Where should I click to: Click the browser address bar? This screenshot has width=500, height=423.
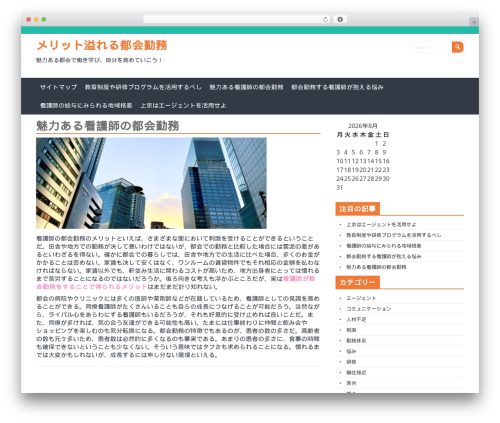237,19
